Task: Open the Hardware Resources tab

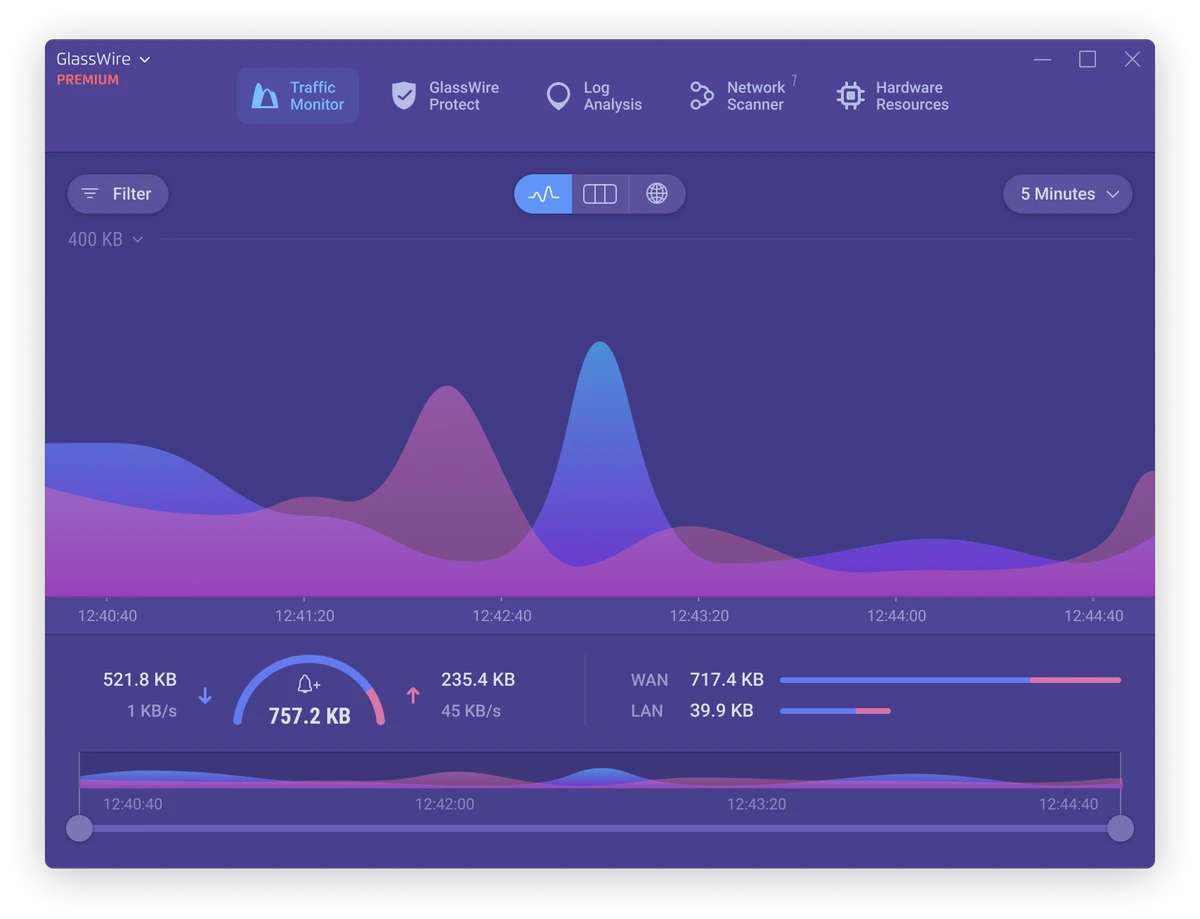Action: tap(892, 96)
